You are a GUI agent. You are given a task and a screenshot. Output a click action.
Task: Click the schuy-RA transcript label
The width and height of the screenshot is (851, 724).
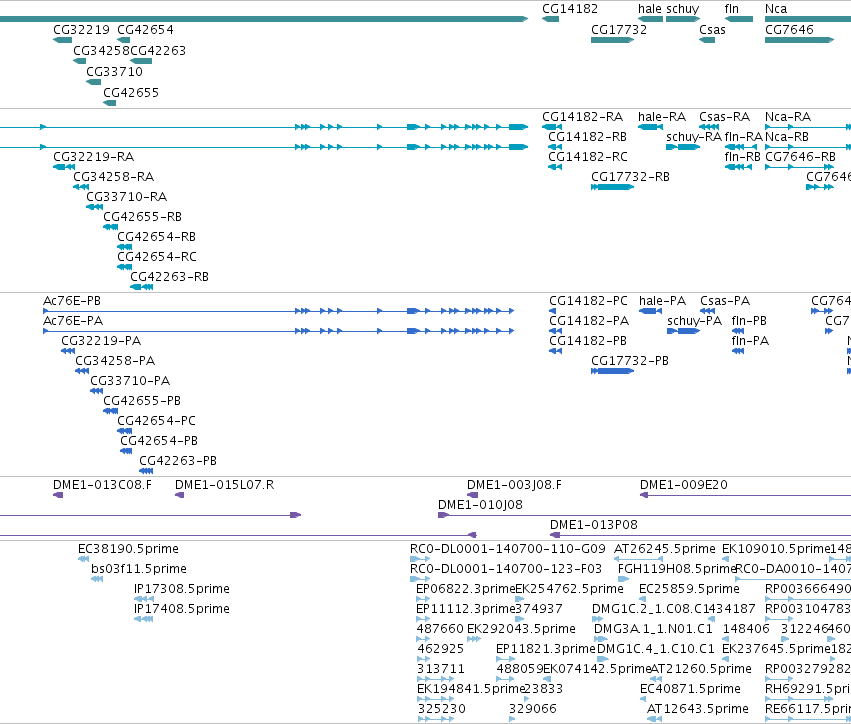(694, 137)
